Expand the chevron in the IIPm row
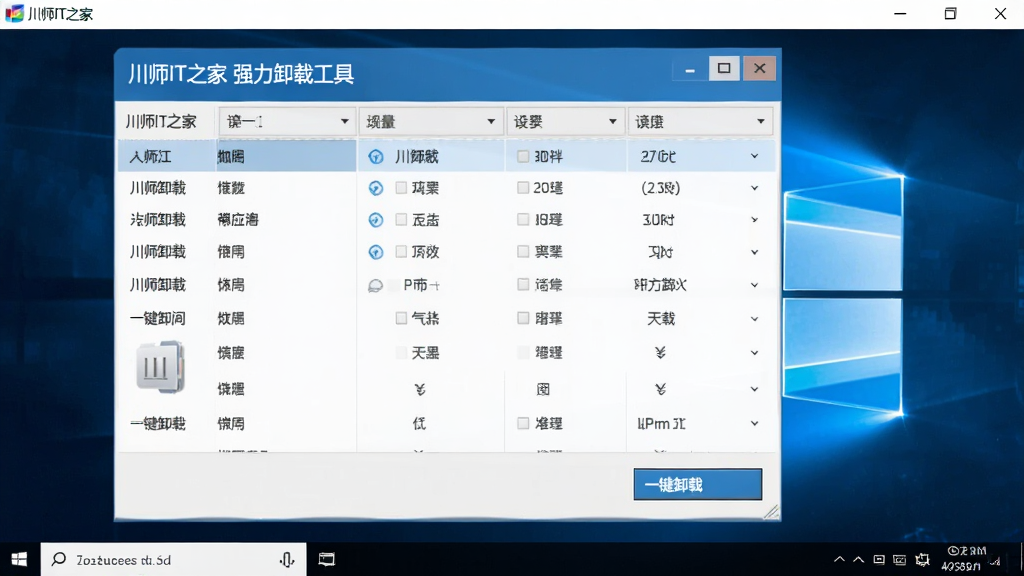1024x576 pixels. point(754,423)
